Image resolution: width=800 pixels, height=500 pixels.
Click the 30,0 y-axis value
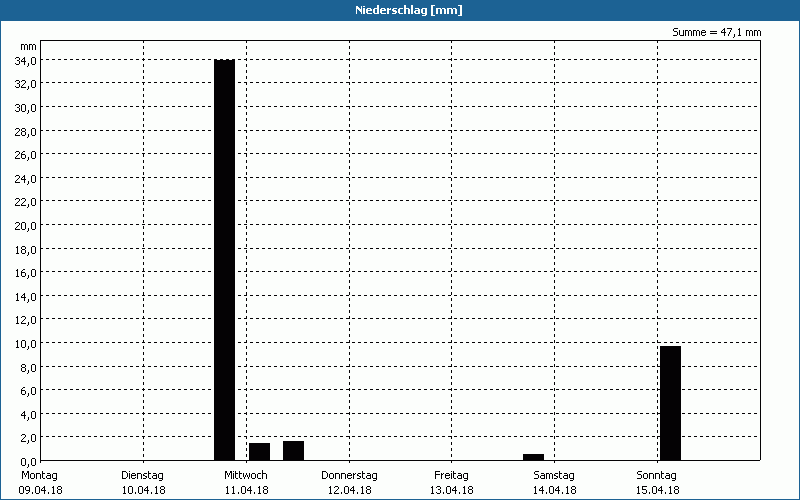[x=26, y=108]
